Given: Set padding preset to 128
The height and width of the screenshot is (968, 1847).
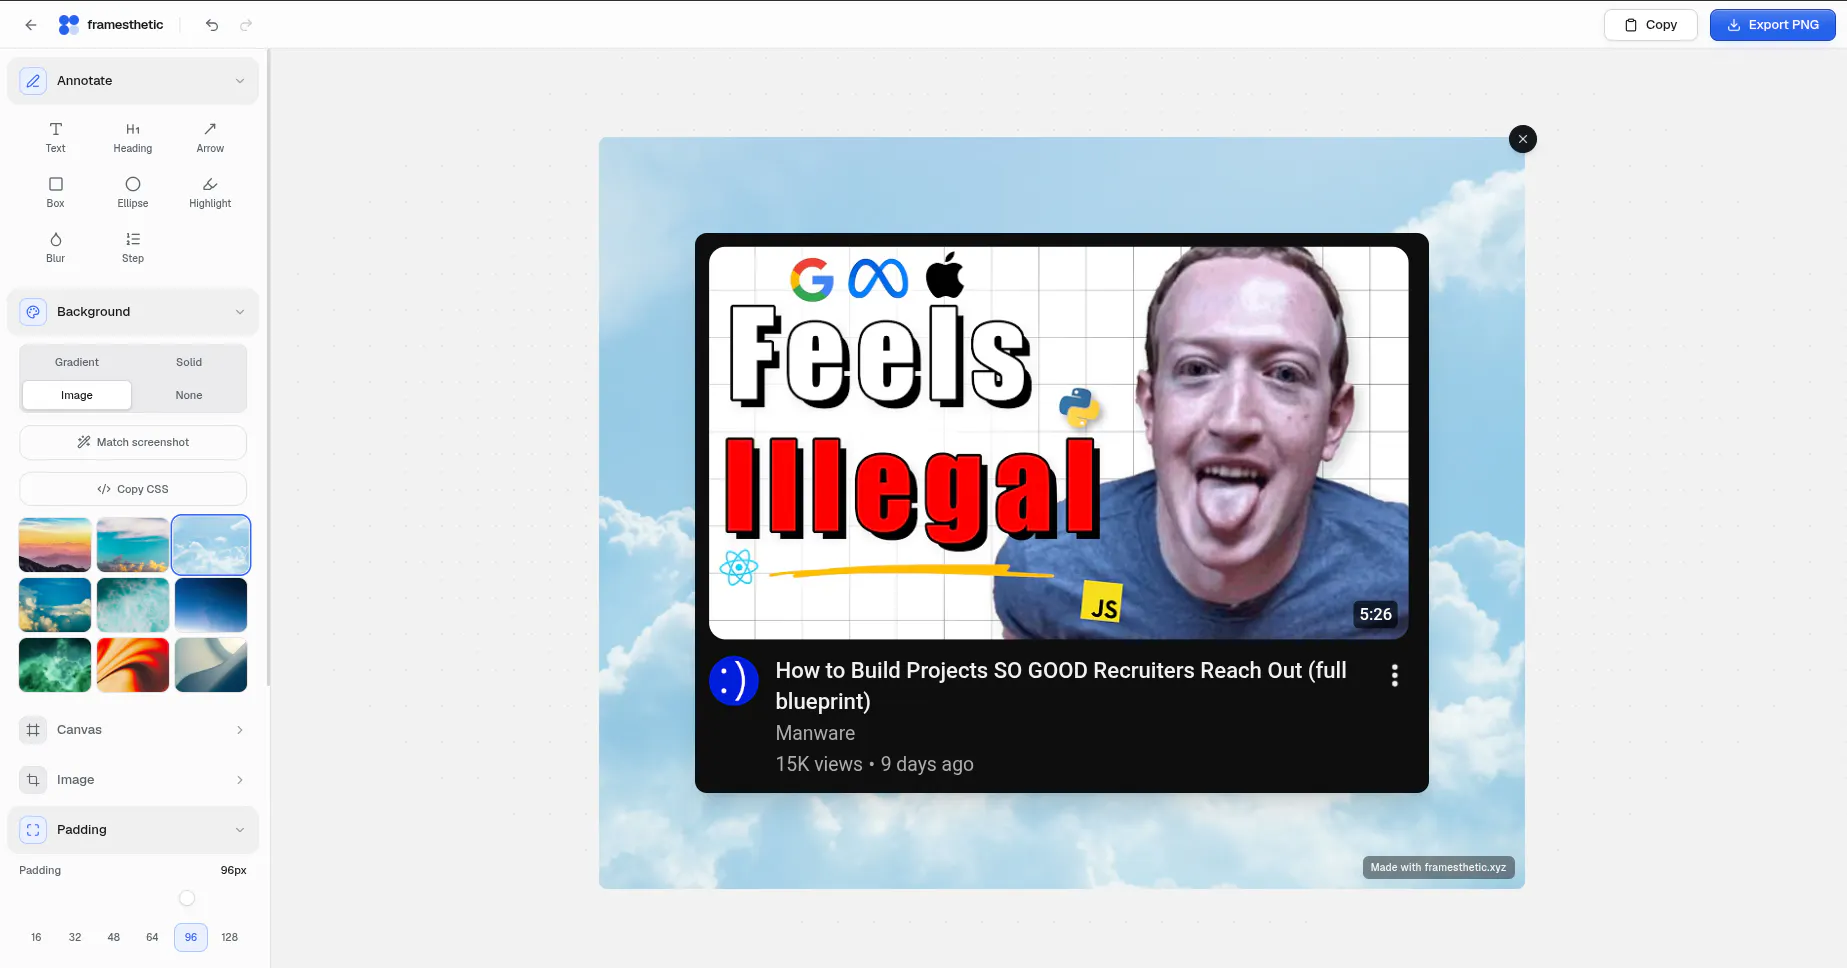Looking at the screenshot, I should point(230,937).
